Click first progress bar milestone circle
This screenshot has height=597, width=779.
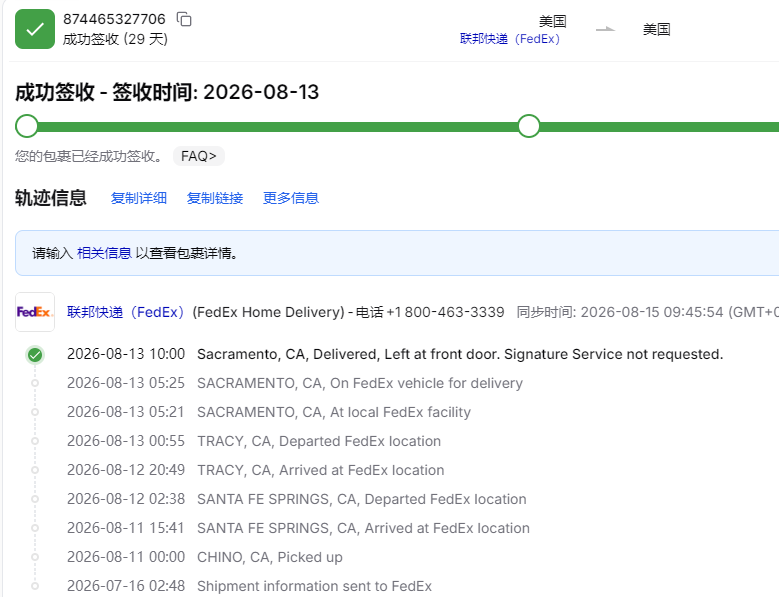(x=27, y=126)
